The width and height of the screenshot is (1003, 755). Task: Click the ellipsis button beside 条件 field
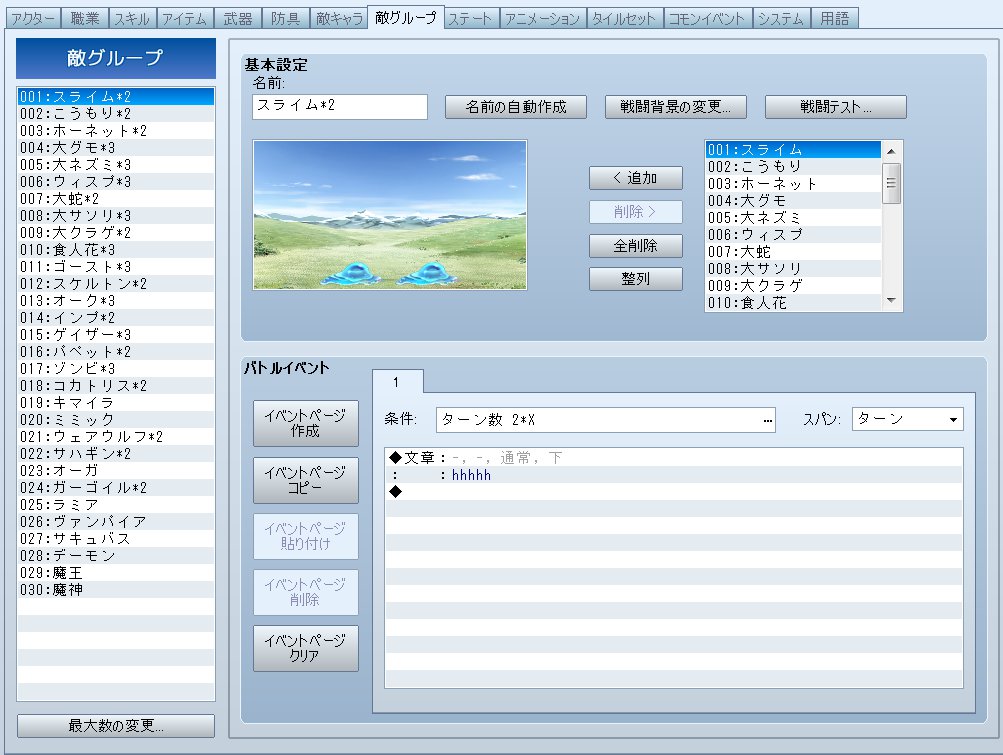768,420
